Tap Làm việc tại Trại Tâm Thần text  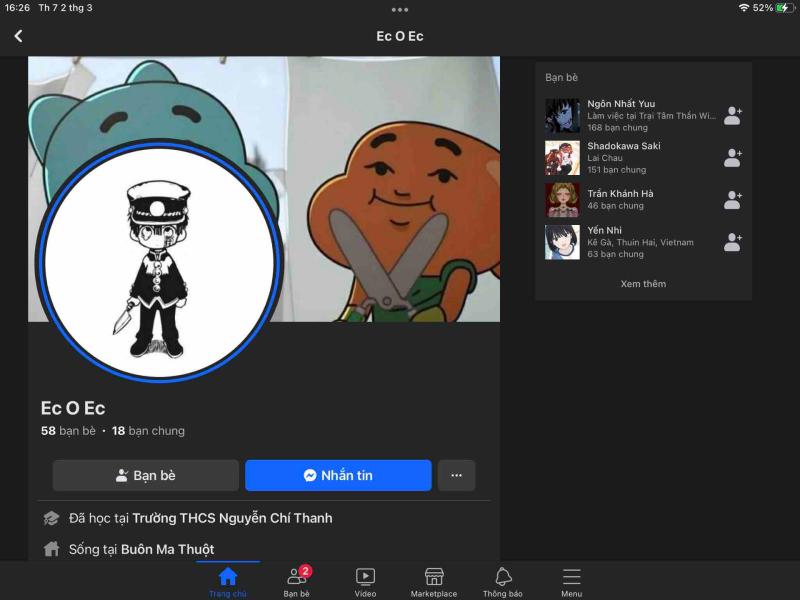pos(652,116)
